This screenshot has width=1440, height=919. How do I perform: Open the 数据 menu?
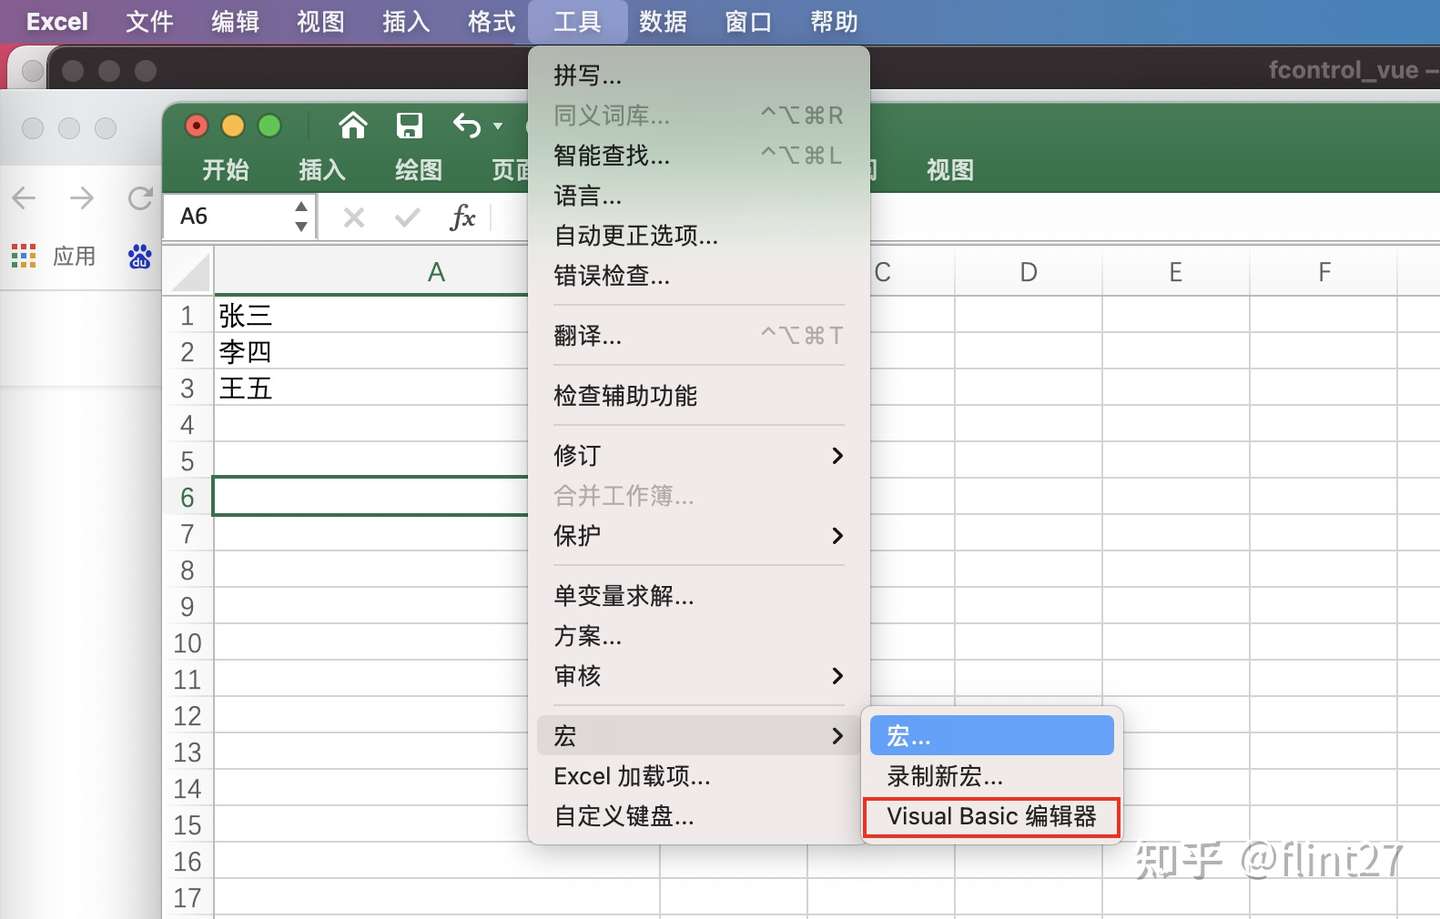(x=663, y=22)
